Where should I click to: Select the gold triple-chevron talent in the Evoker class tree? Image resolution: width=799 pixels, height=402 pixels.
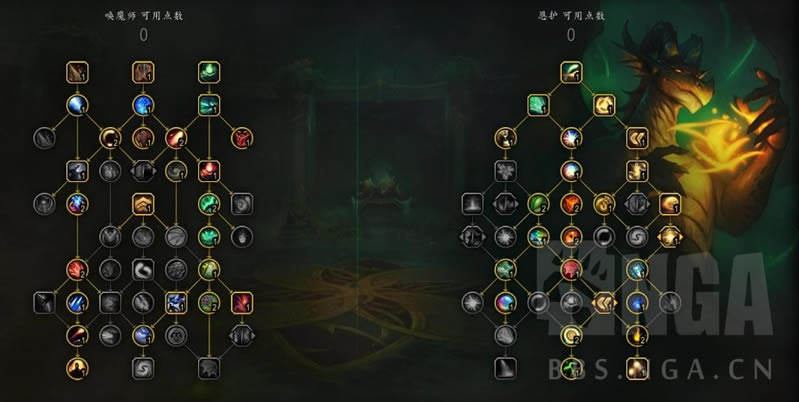click(143, 204)
